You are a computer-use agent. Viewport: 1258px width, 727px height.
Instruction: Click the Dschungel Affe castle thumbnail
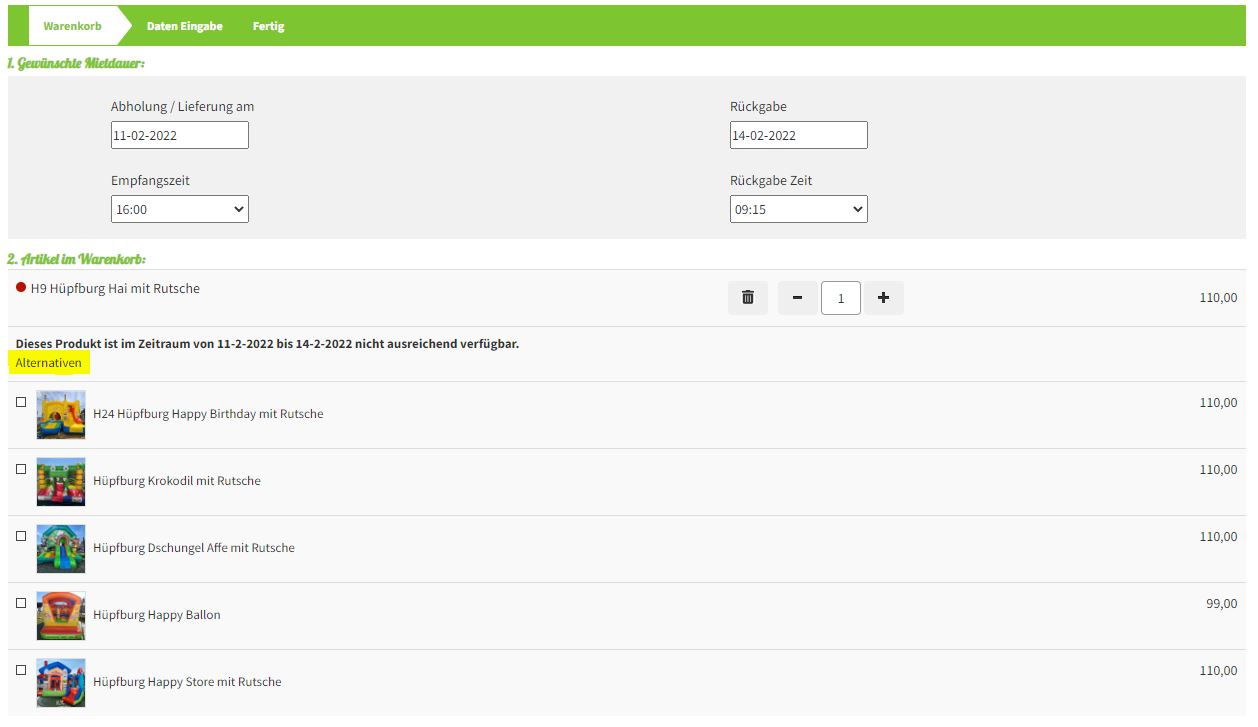pyautogui.click(x=61, y=548)
